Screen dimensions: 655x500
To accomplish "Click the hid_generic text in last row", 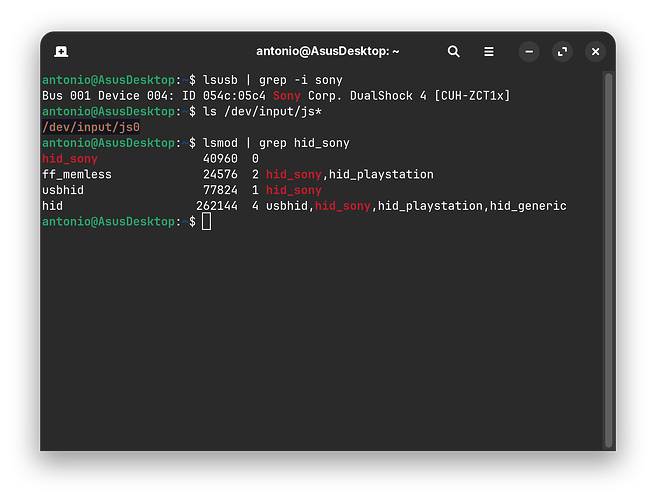I will point(528,206).
